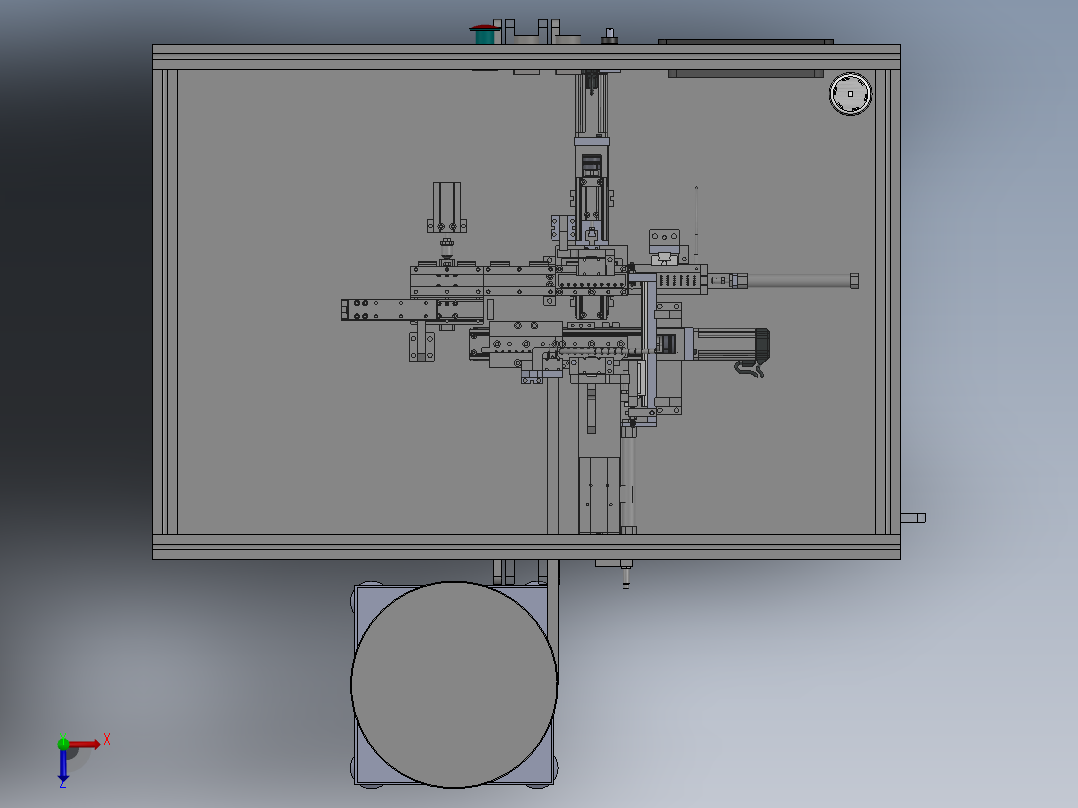
Task: Select the large circular feeder bowl disc
Action: coord(454,684)
